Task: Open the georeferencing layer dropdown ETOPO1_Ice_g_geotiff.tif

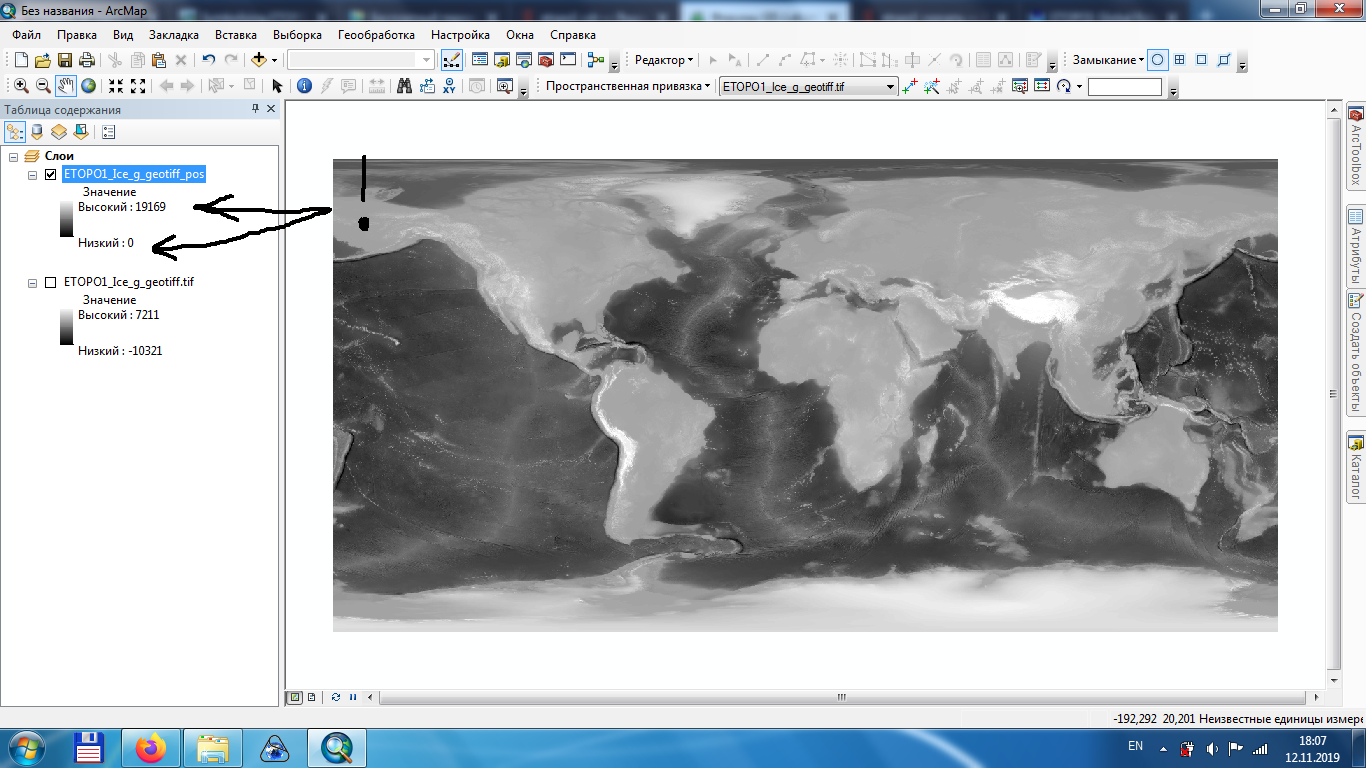Action: click(808, 87)
